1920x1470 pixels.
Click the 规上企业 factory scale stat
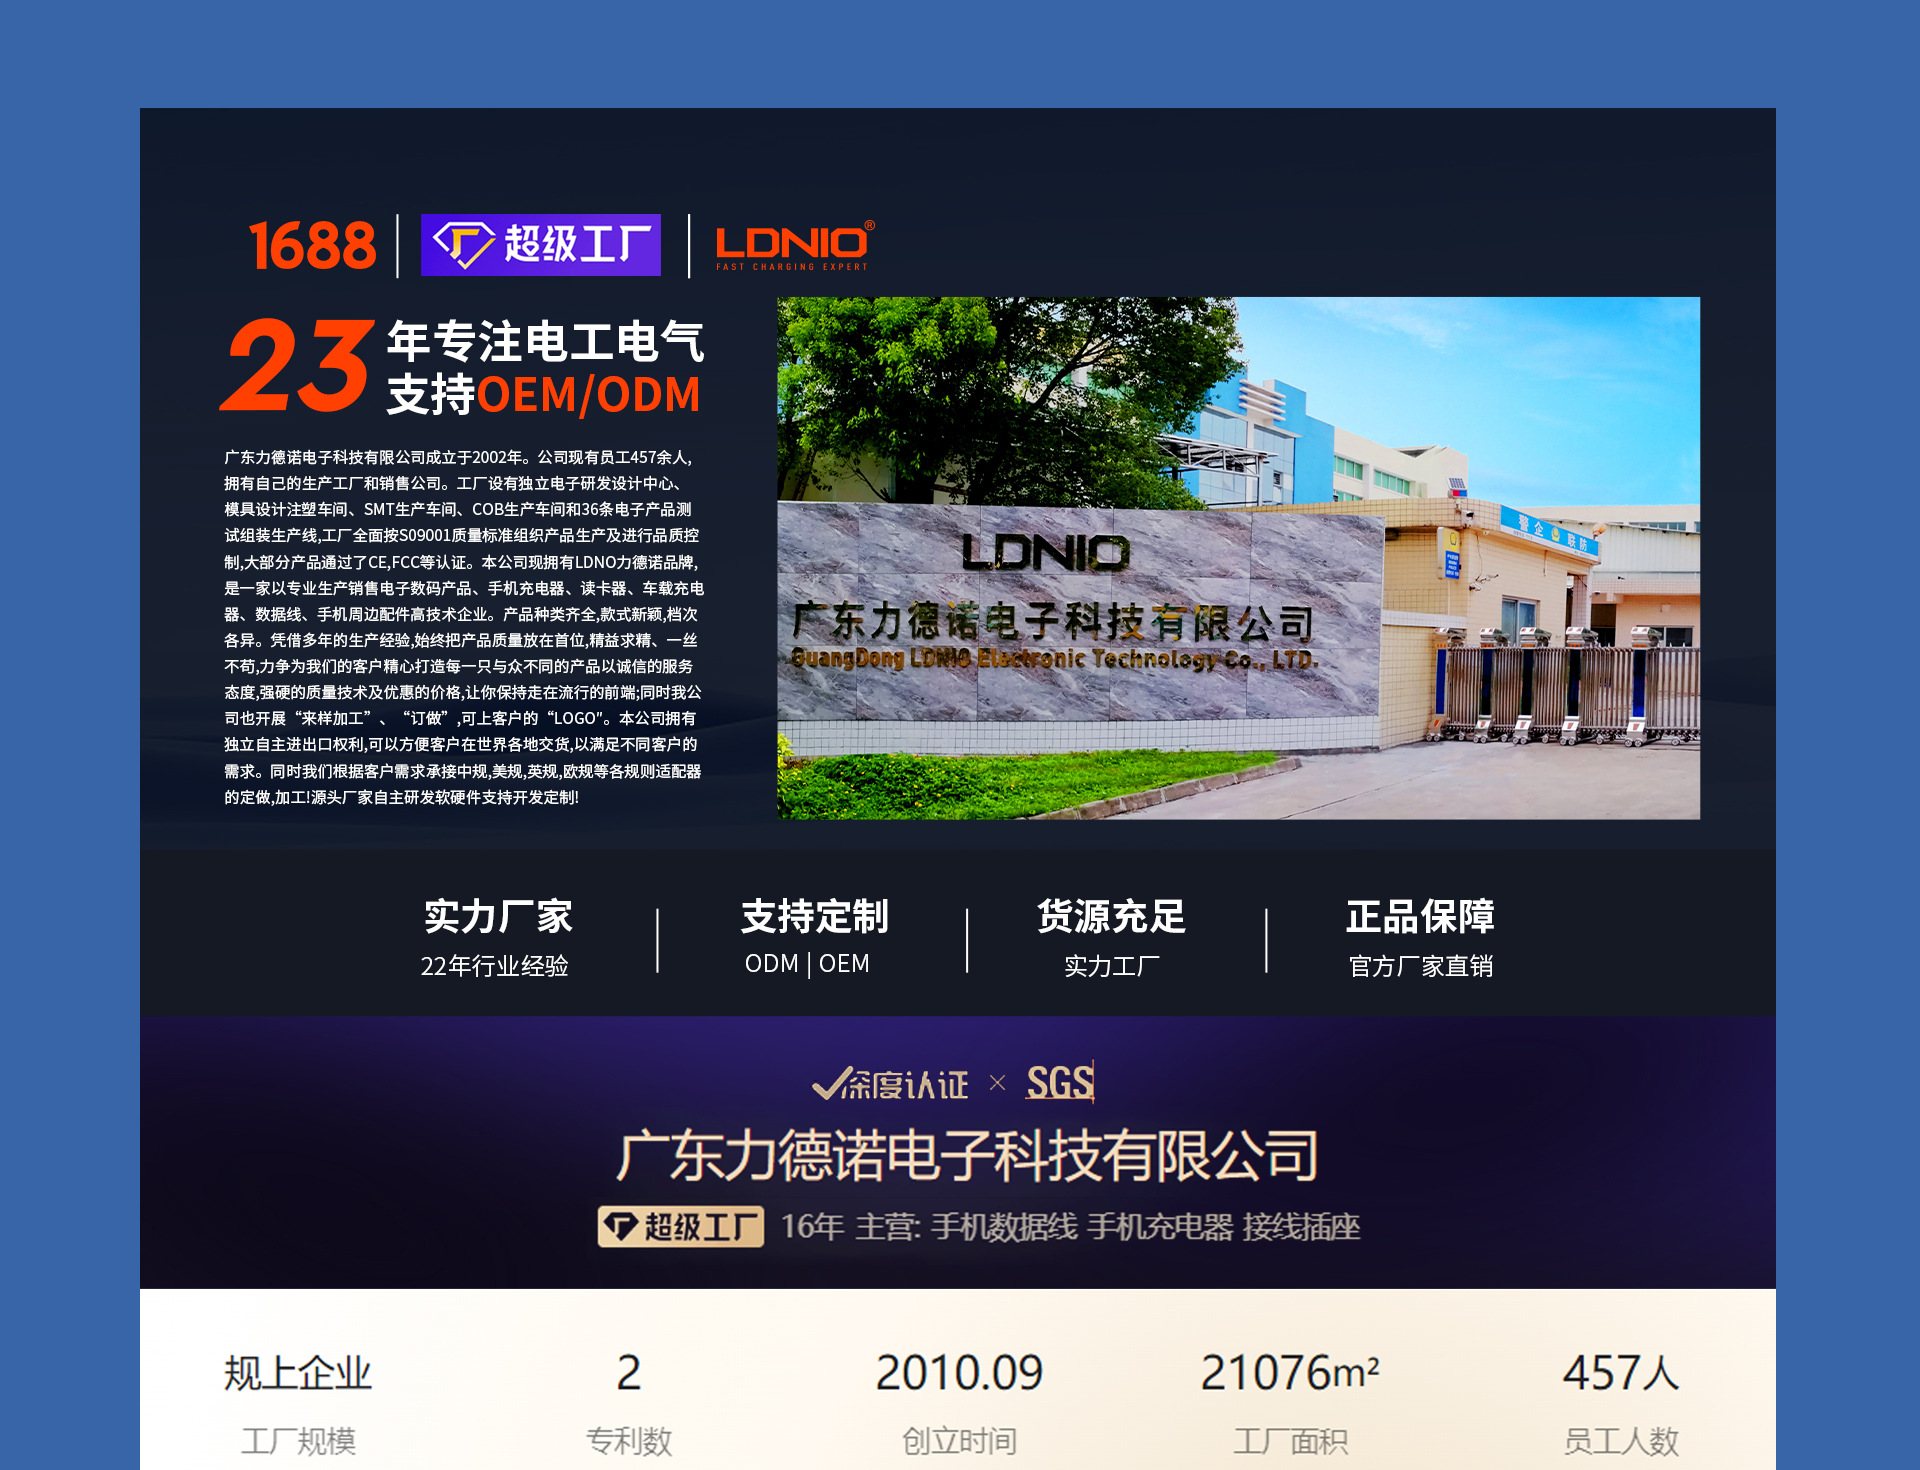[298, 1373]
